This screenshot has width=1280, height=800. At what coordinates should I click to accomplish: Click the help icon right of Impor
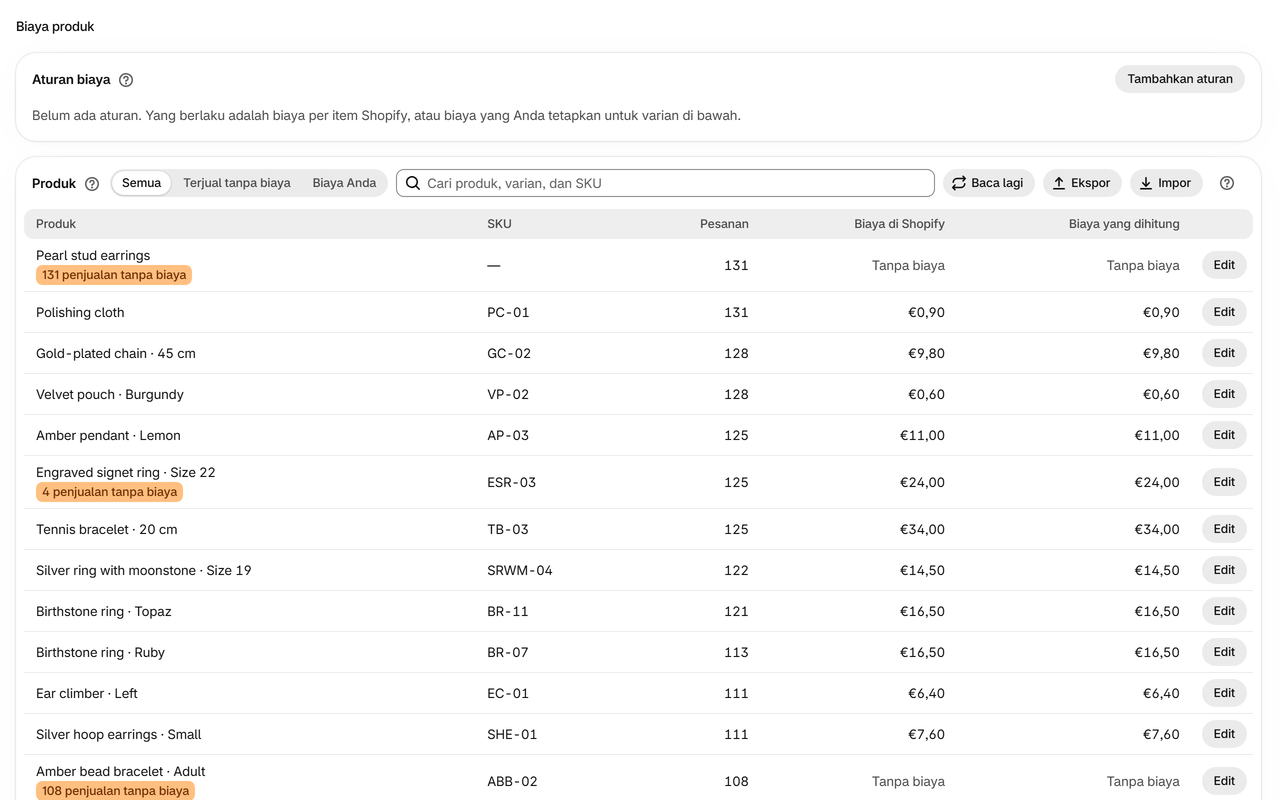1227,183
